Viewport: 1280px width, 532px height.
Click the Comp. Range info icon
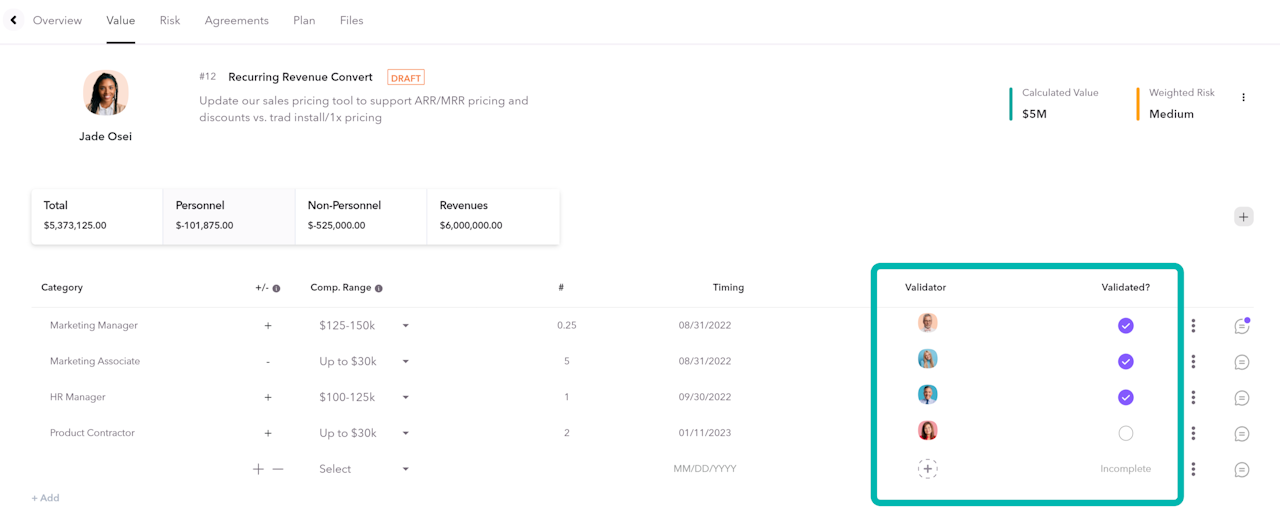click(379, 288)
